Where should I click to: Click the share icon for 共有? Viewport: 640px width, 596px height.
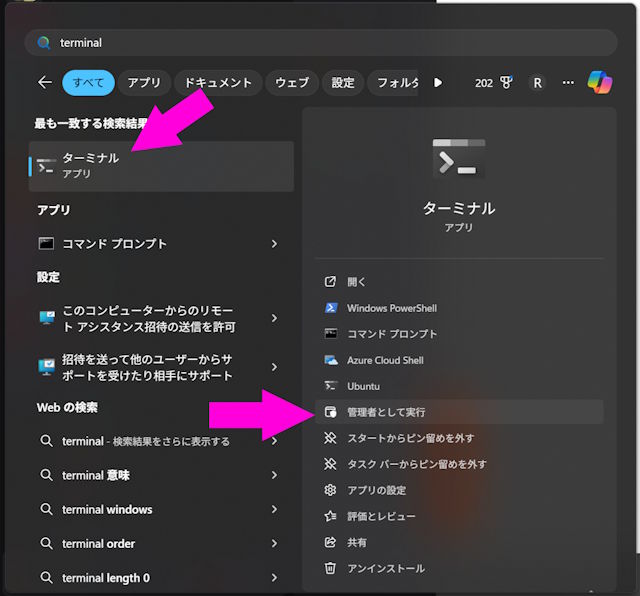point(330,542)
